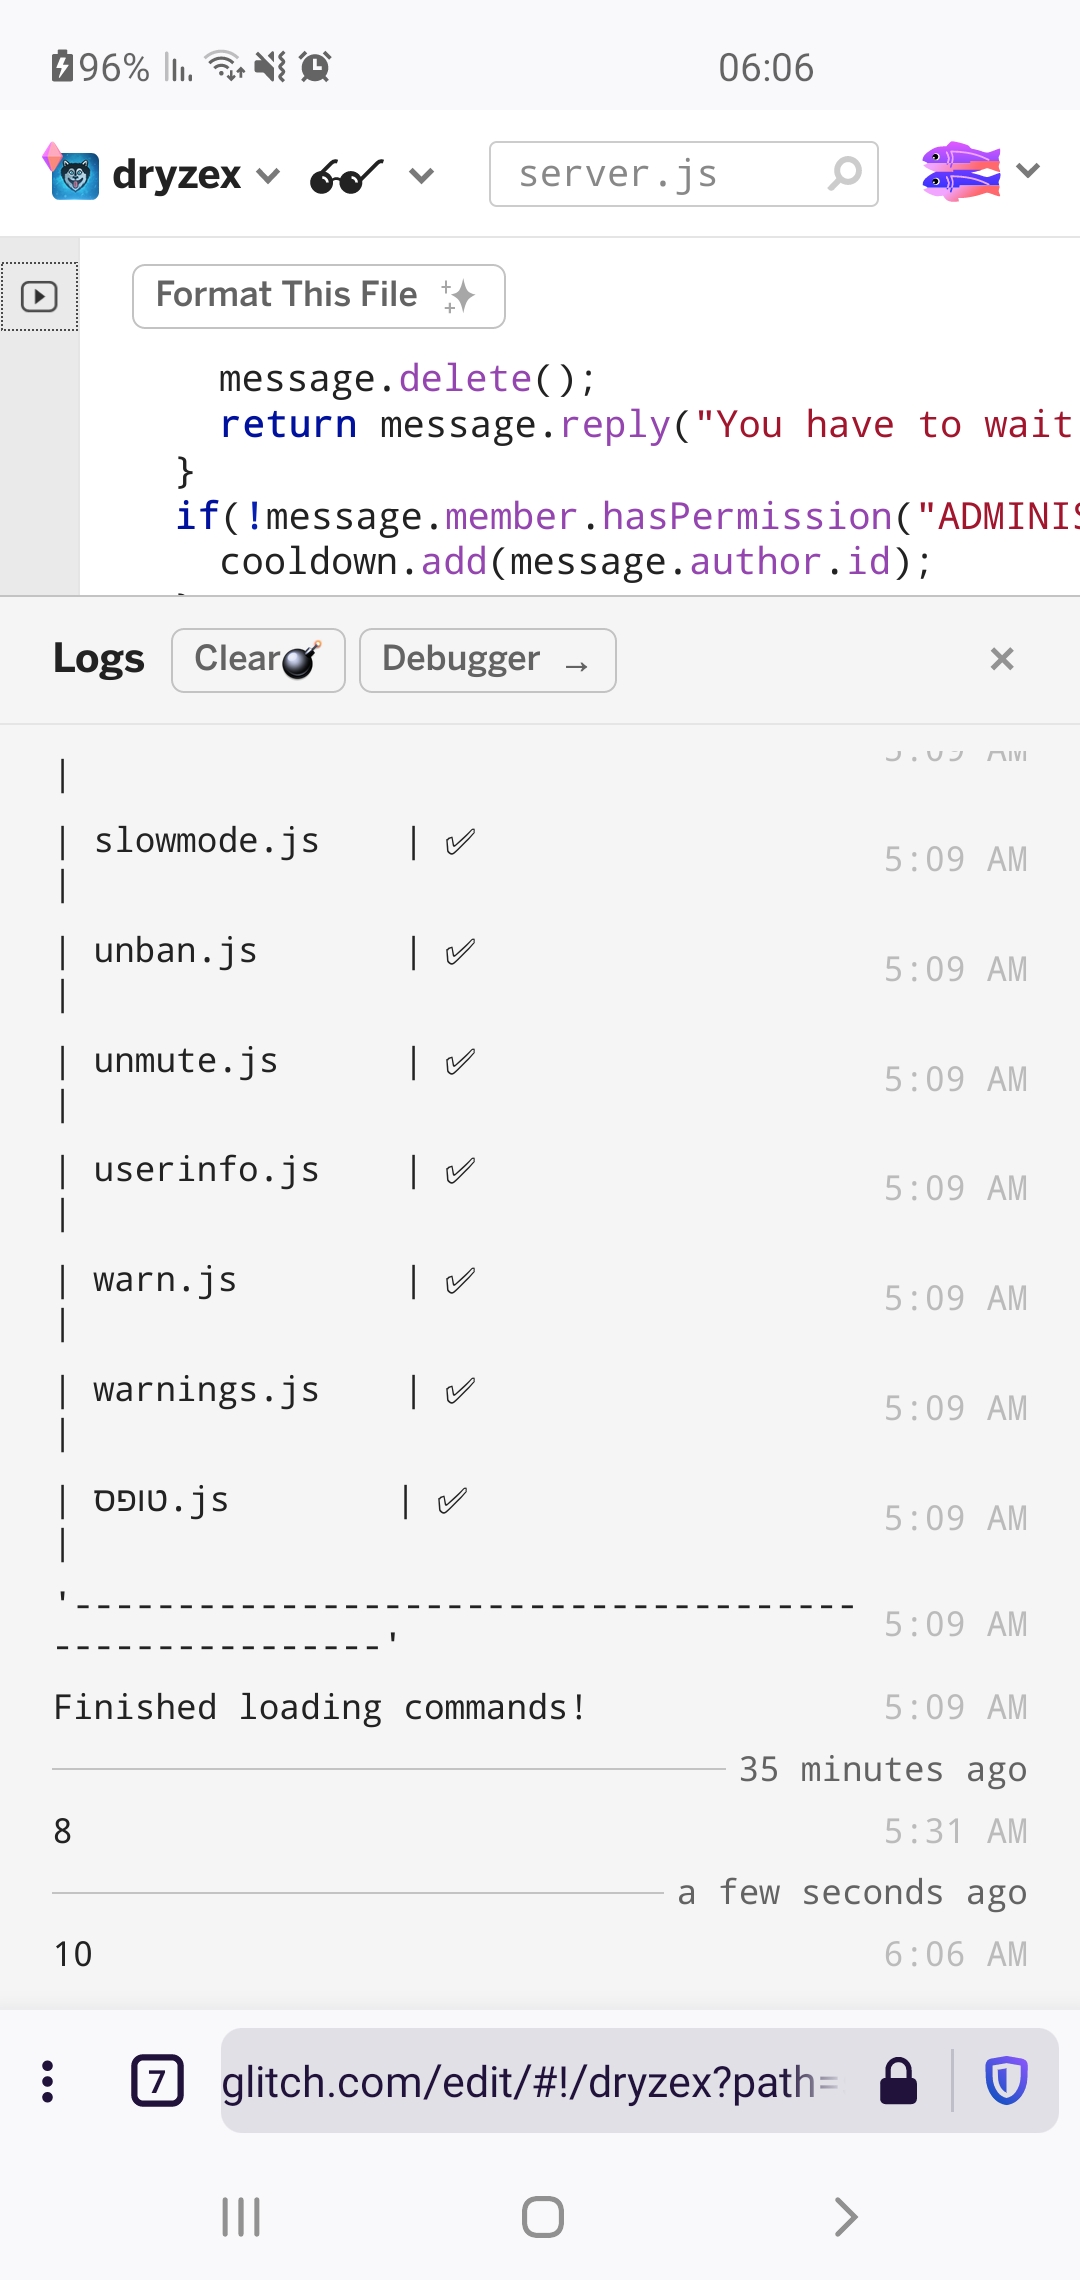The height and width of the screenshot is (2280, 1080).
Task: Click the magnifier search icon
Action: click(x=845, y=174)
